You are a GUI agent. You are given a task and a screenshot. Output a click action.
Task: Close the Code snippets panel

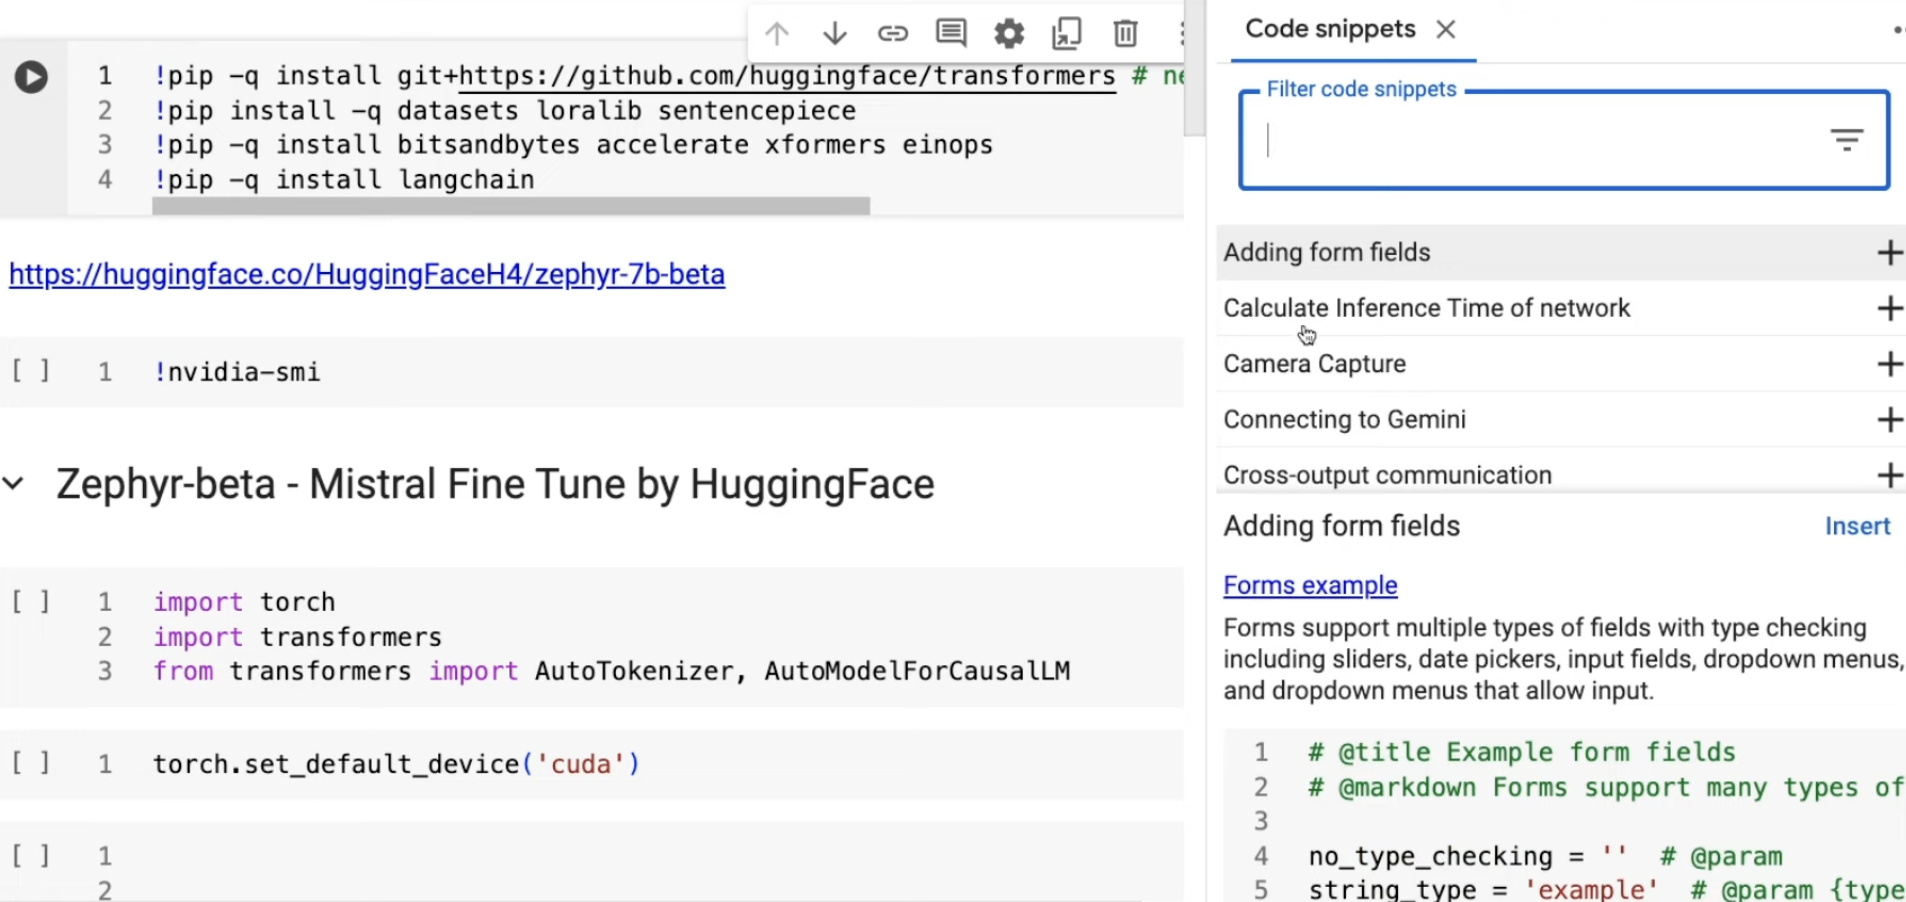[x=1446, y=29]
